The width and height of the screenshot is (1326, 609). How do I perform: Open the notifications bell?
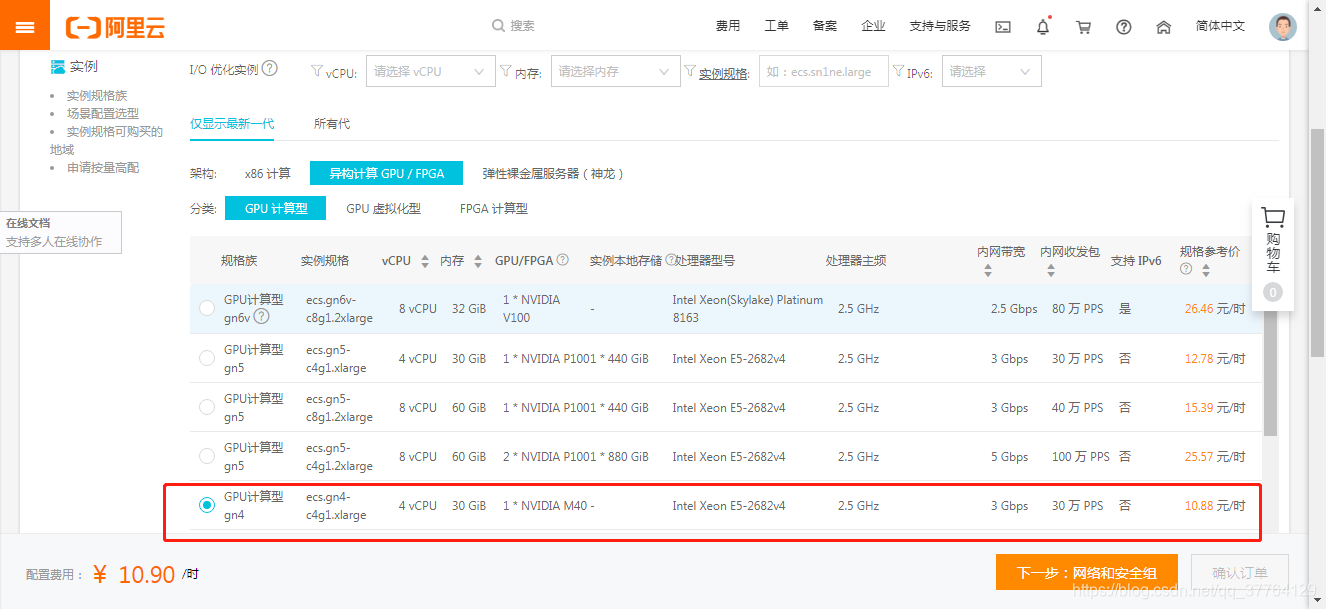pyautogui.click(x=1043, y=27)
